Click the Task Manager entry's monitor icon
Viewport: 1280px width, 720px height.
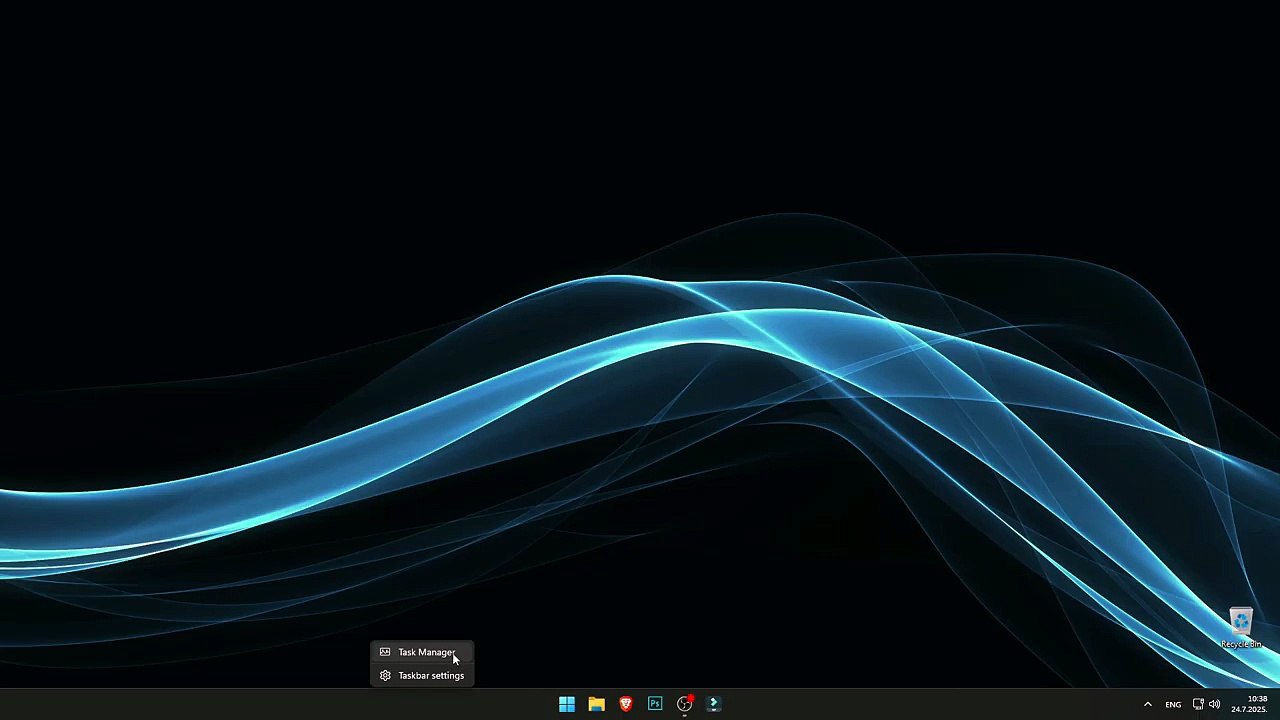click(385, 652)
